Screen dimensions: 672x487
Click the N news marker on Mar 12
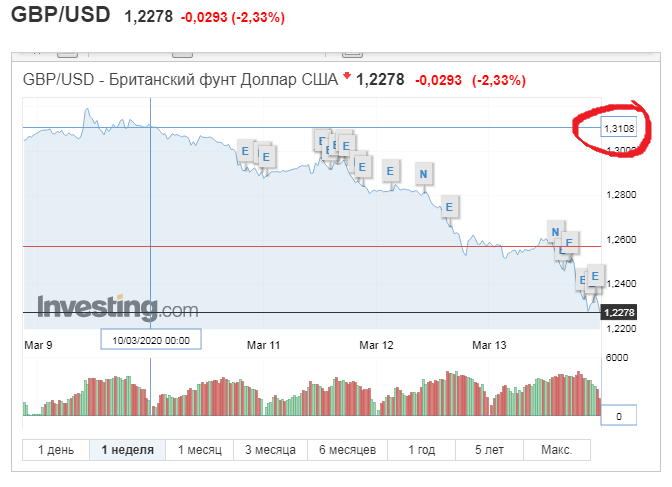tap(424, 175)
